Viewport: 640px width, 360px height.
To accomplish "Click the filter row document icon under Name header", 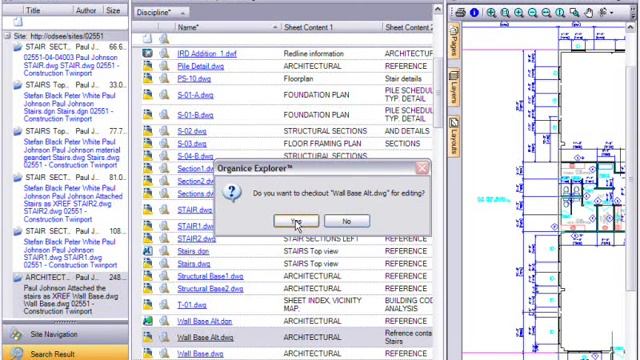I will pyautogui.click(x=147, y=39).
